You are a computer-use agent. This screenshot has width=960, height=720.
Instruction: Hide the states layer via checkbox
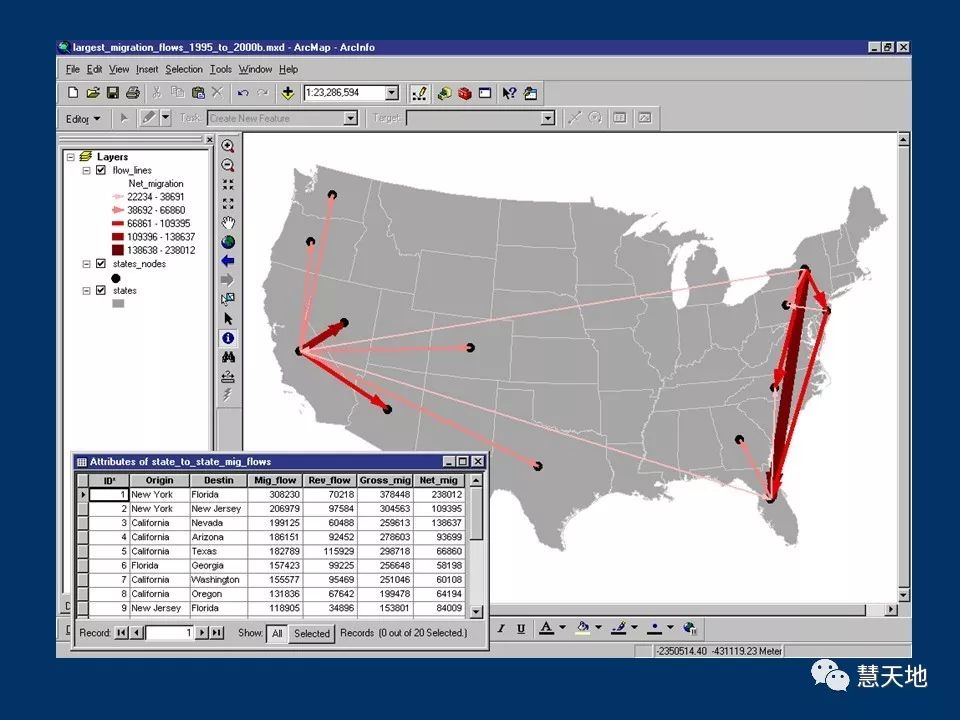pos(101,291)
